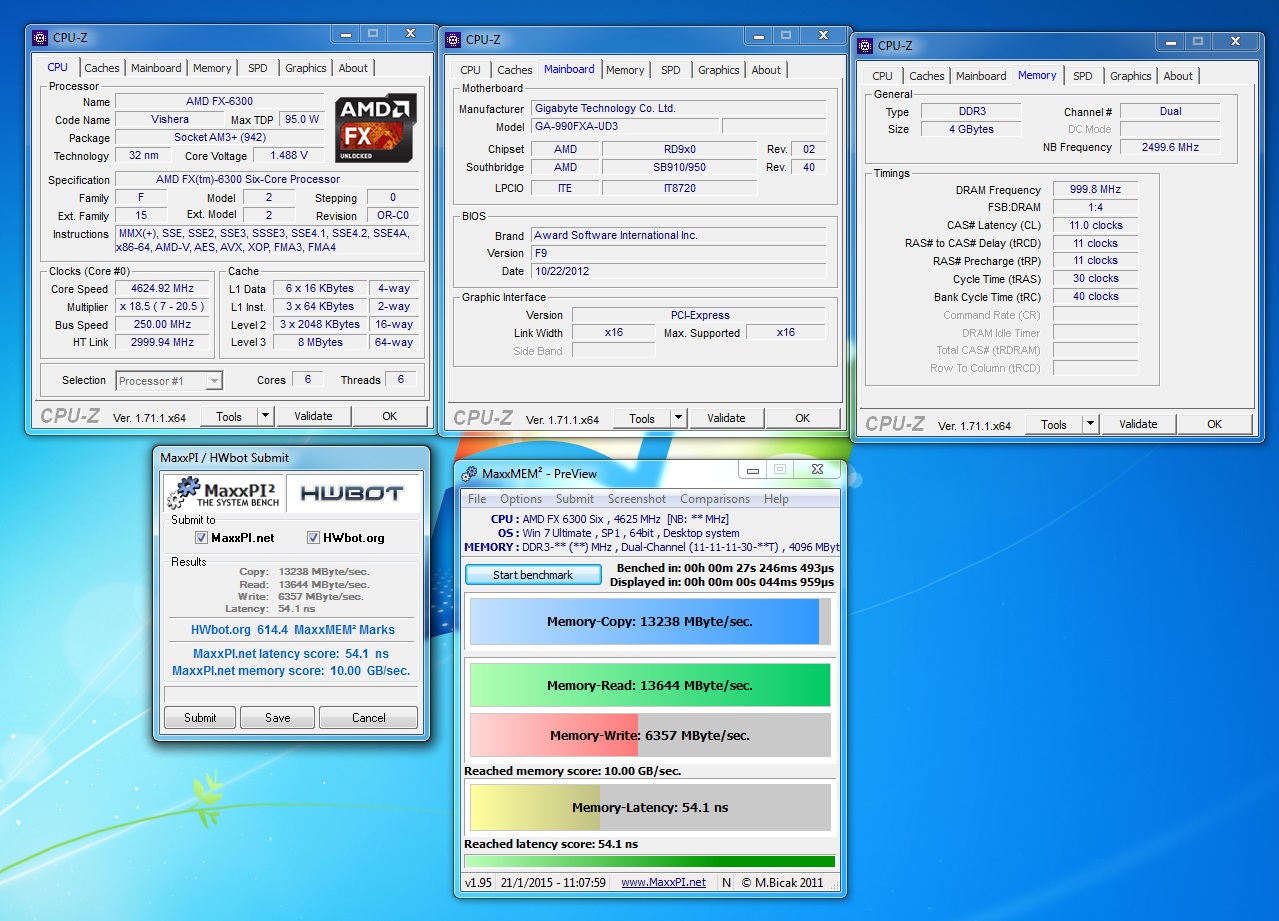Click the GA-990FXA-UD3 model field
The image size is (1279, 921).
pyautogui.click(x=624, y=127)
